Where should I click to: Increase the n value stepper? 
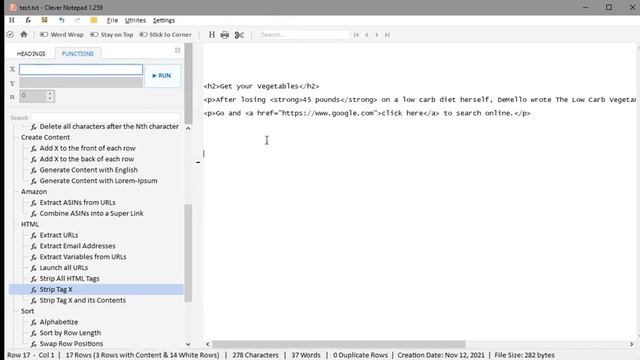[50, 93]
